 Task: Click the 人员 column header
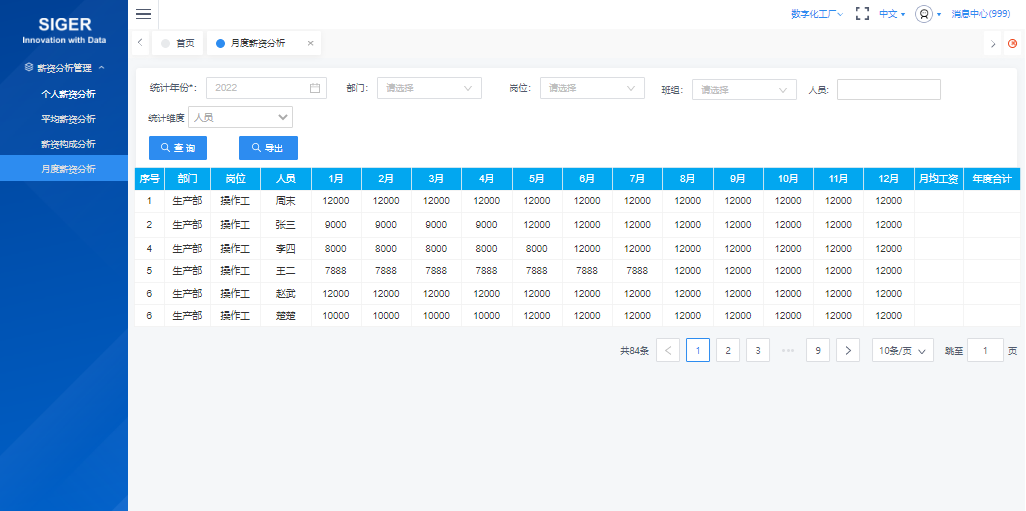pyautogui.click(x=286, y=179)
